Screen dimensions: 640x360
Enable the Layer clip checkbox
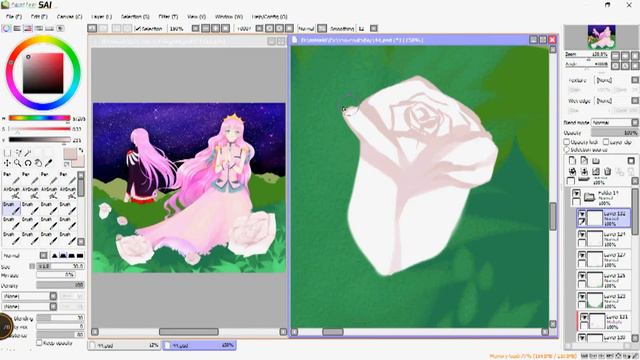click(x=606, y=142)
